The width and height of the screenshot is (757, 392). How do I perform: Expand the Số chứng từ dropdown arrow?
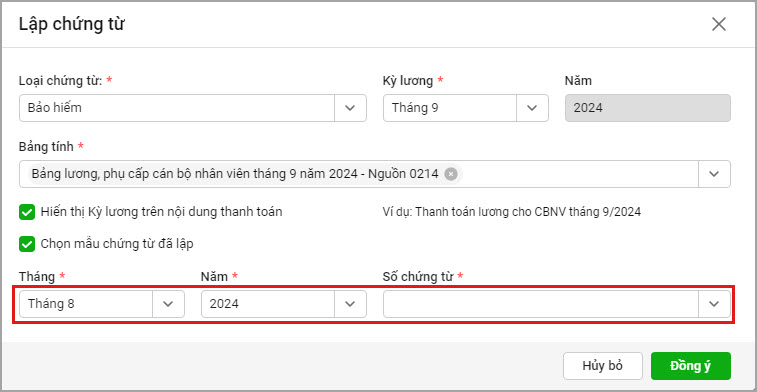[715, 304]
